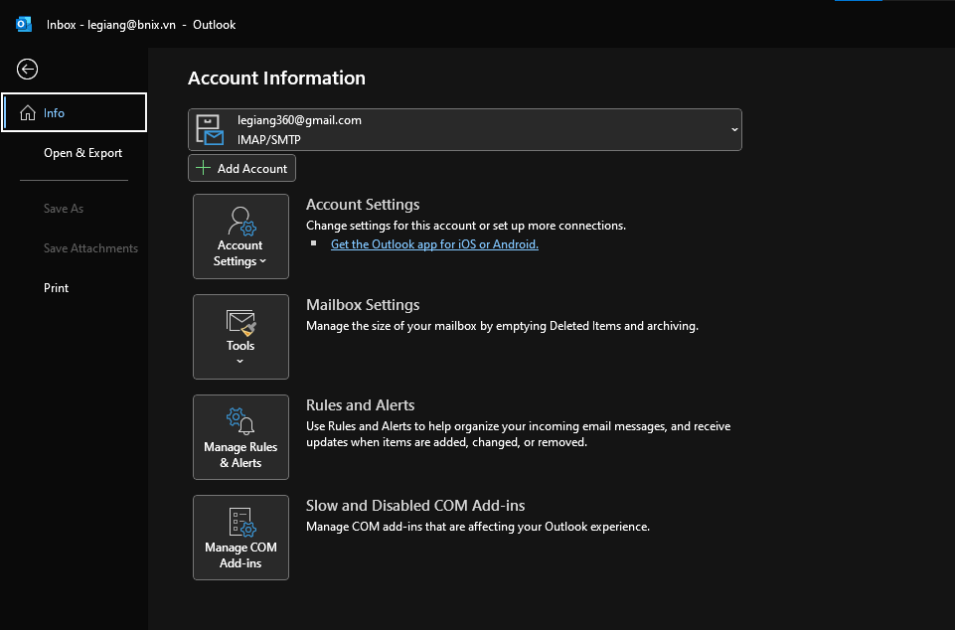Click the Mailbox Settings heading

362,305
